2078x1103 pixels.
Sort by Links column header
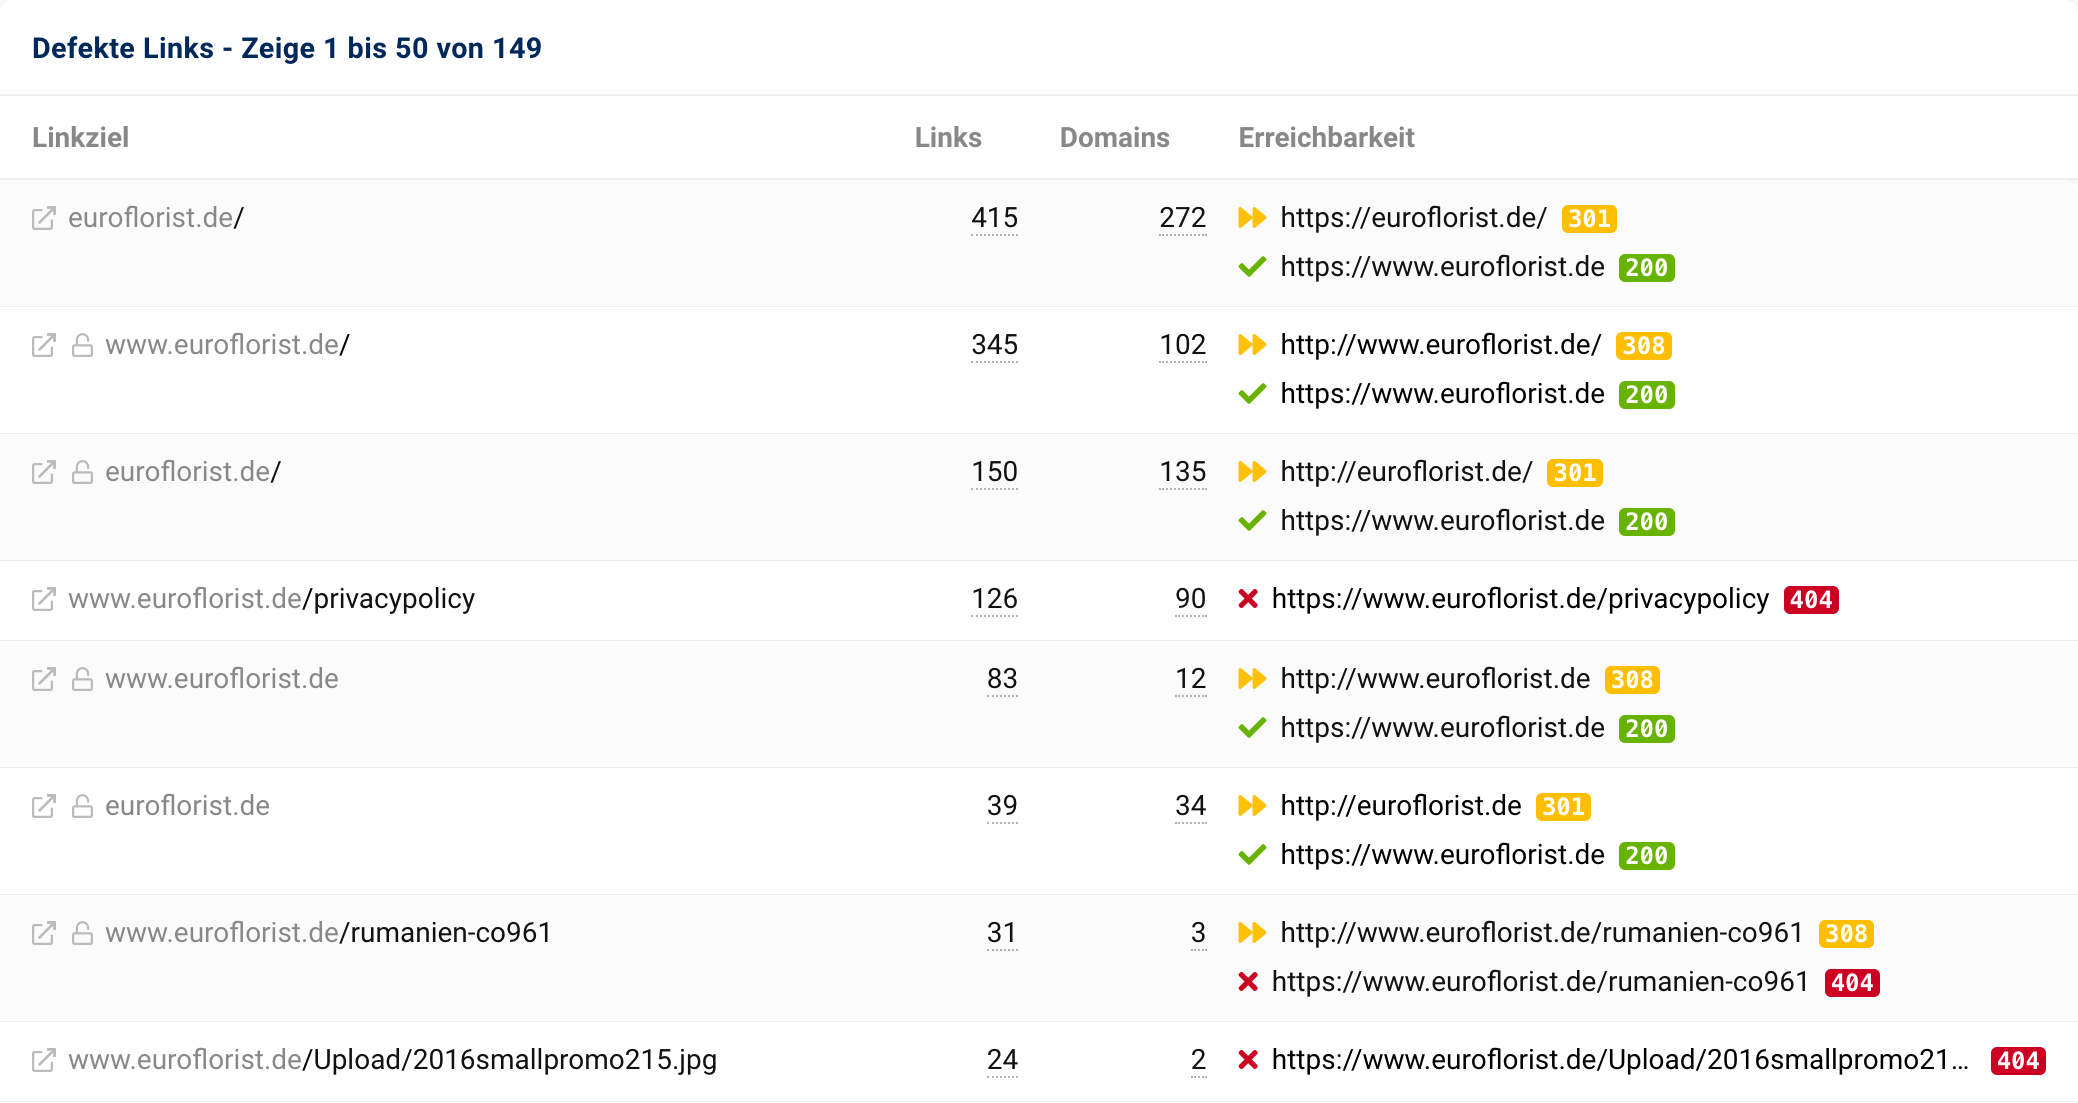click(947, 138)
